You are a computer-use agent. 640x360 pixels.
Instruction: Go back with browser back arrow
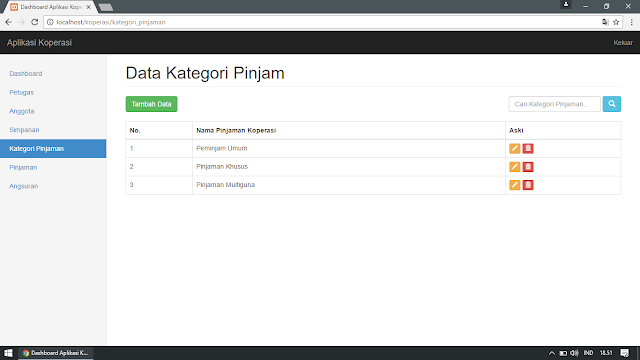[9, 22]
